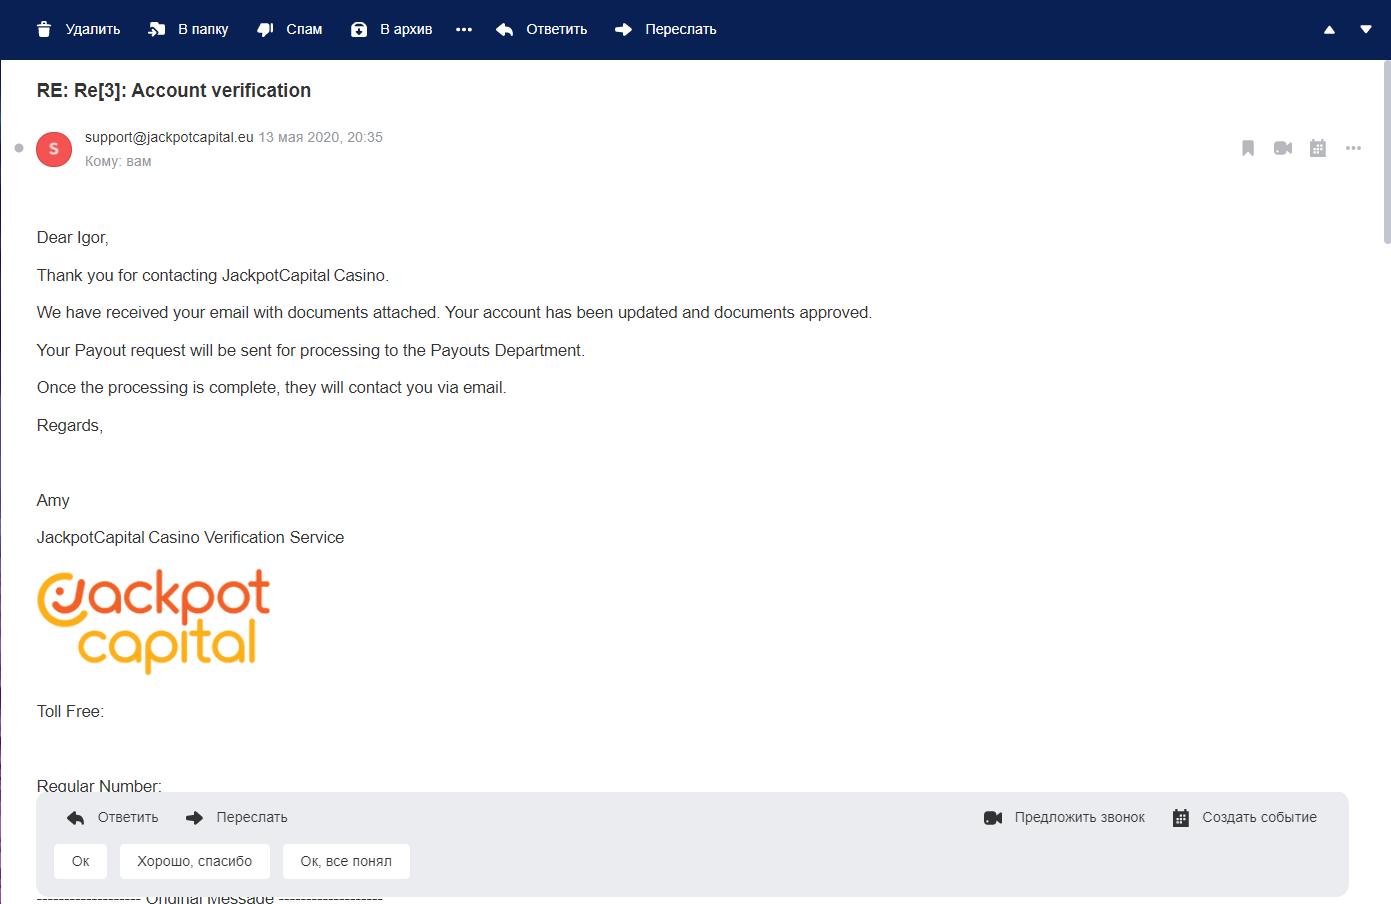Click the video call icon in header

tap(1283, 148)
